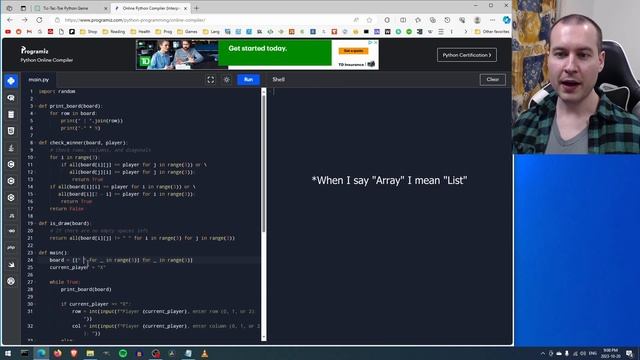Image resolution: width=640 pixels, height=360 pixels.
Task: Open the Rust compiler icon
Action: tap(11, 281)
